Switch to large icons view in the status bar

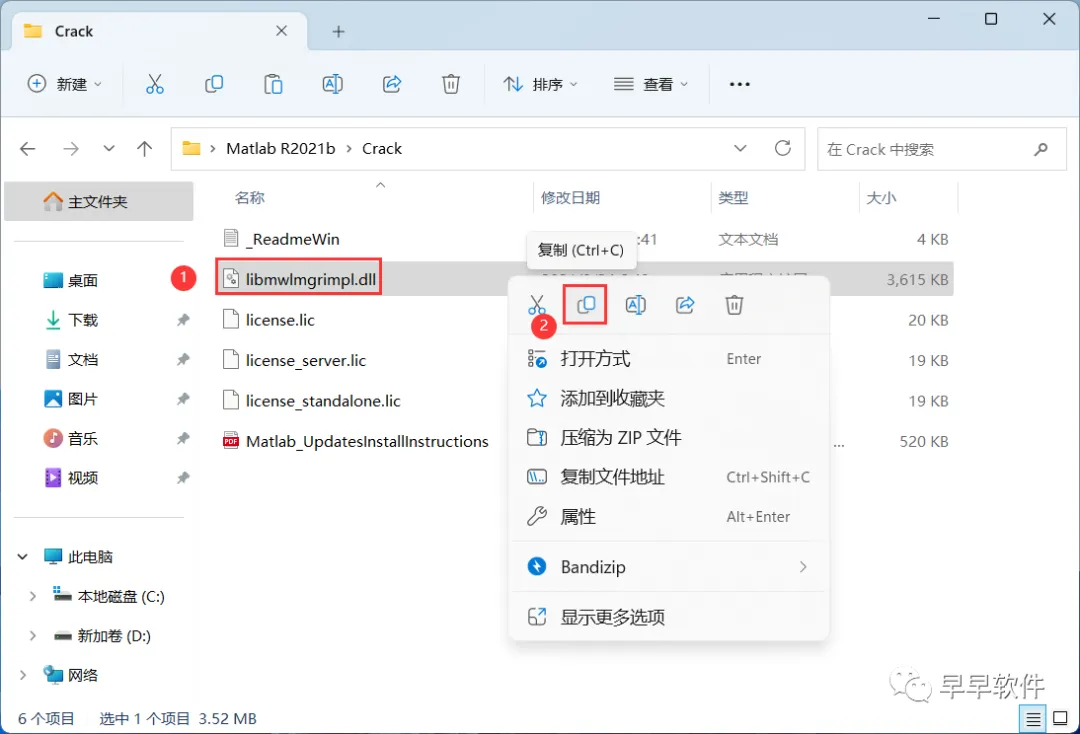(1061, 719)
